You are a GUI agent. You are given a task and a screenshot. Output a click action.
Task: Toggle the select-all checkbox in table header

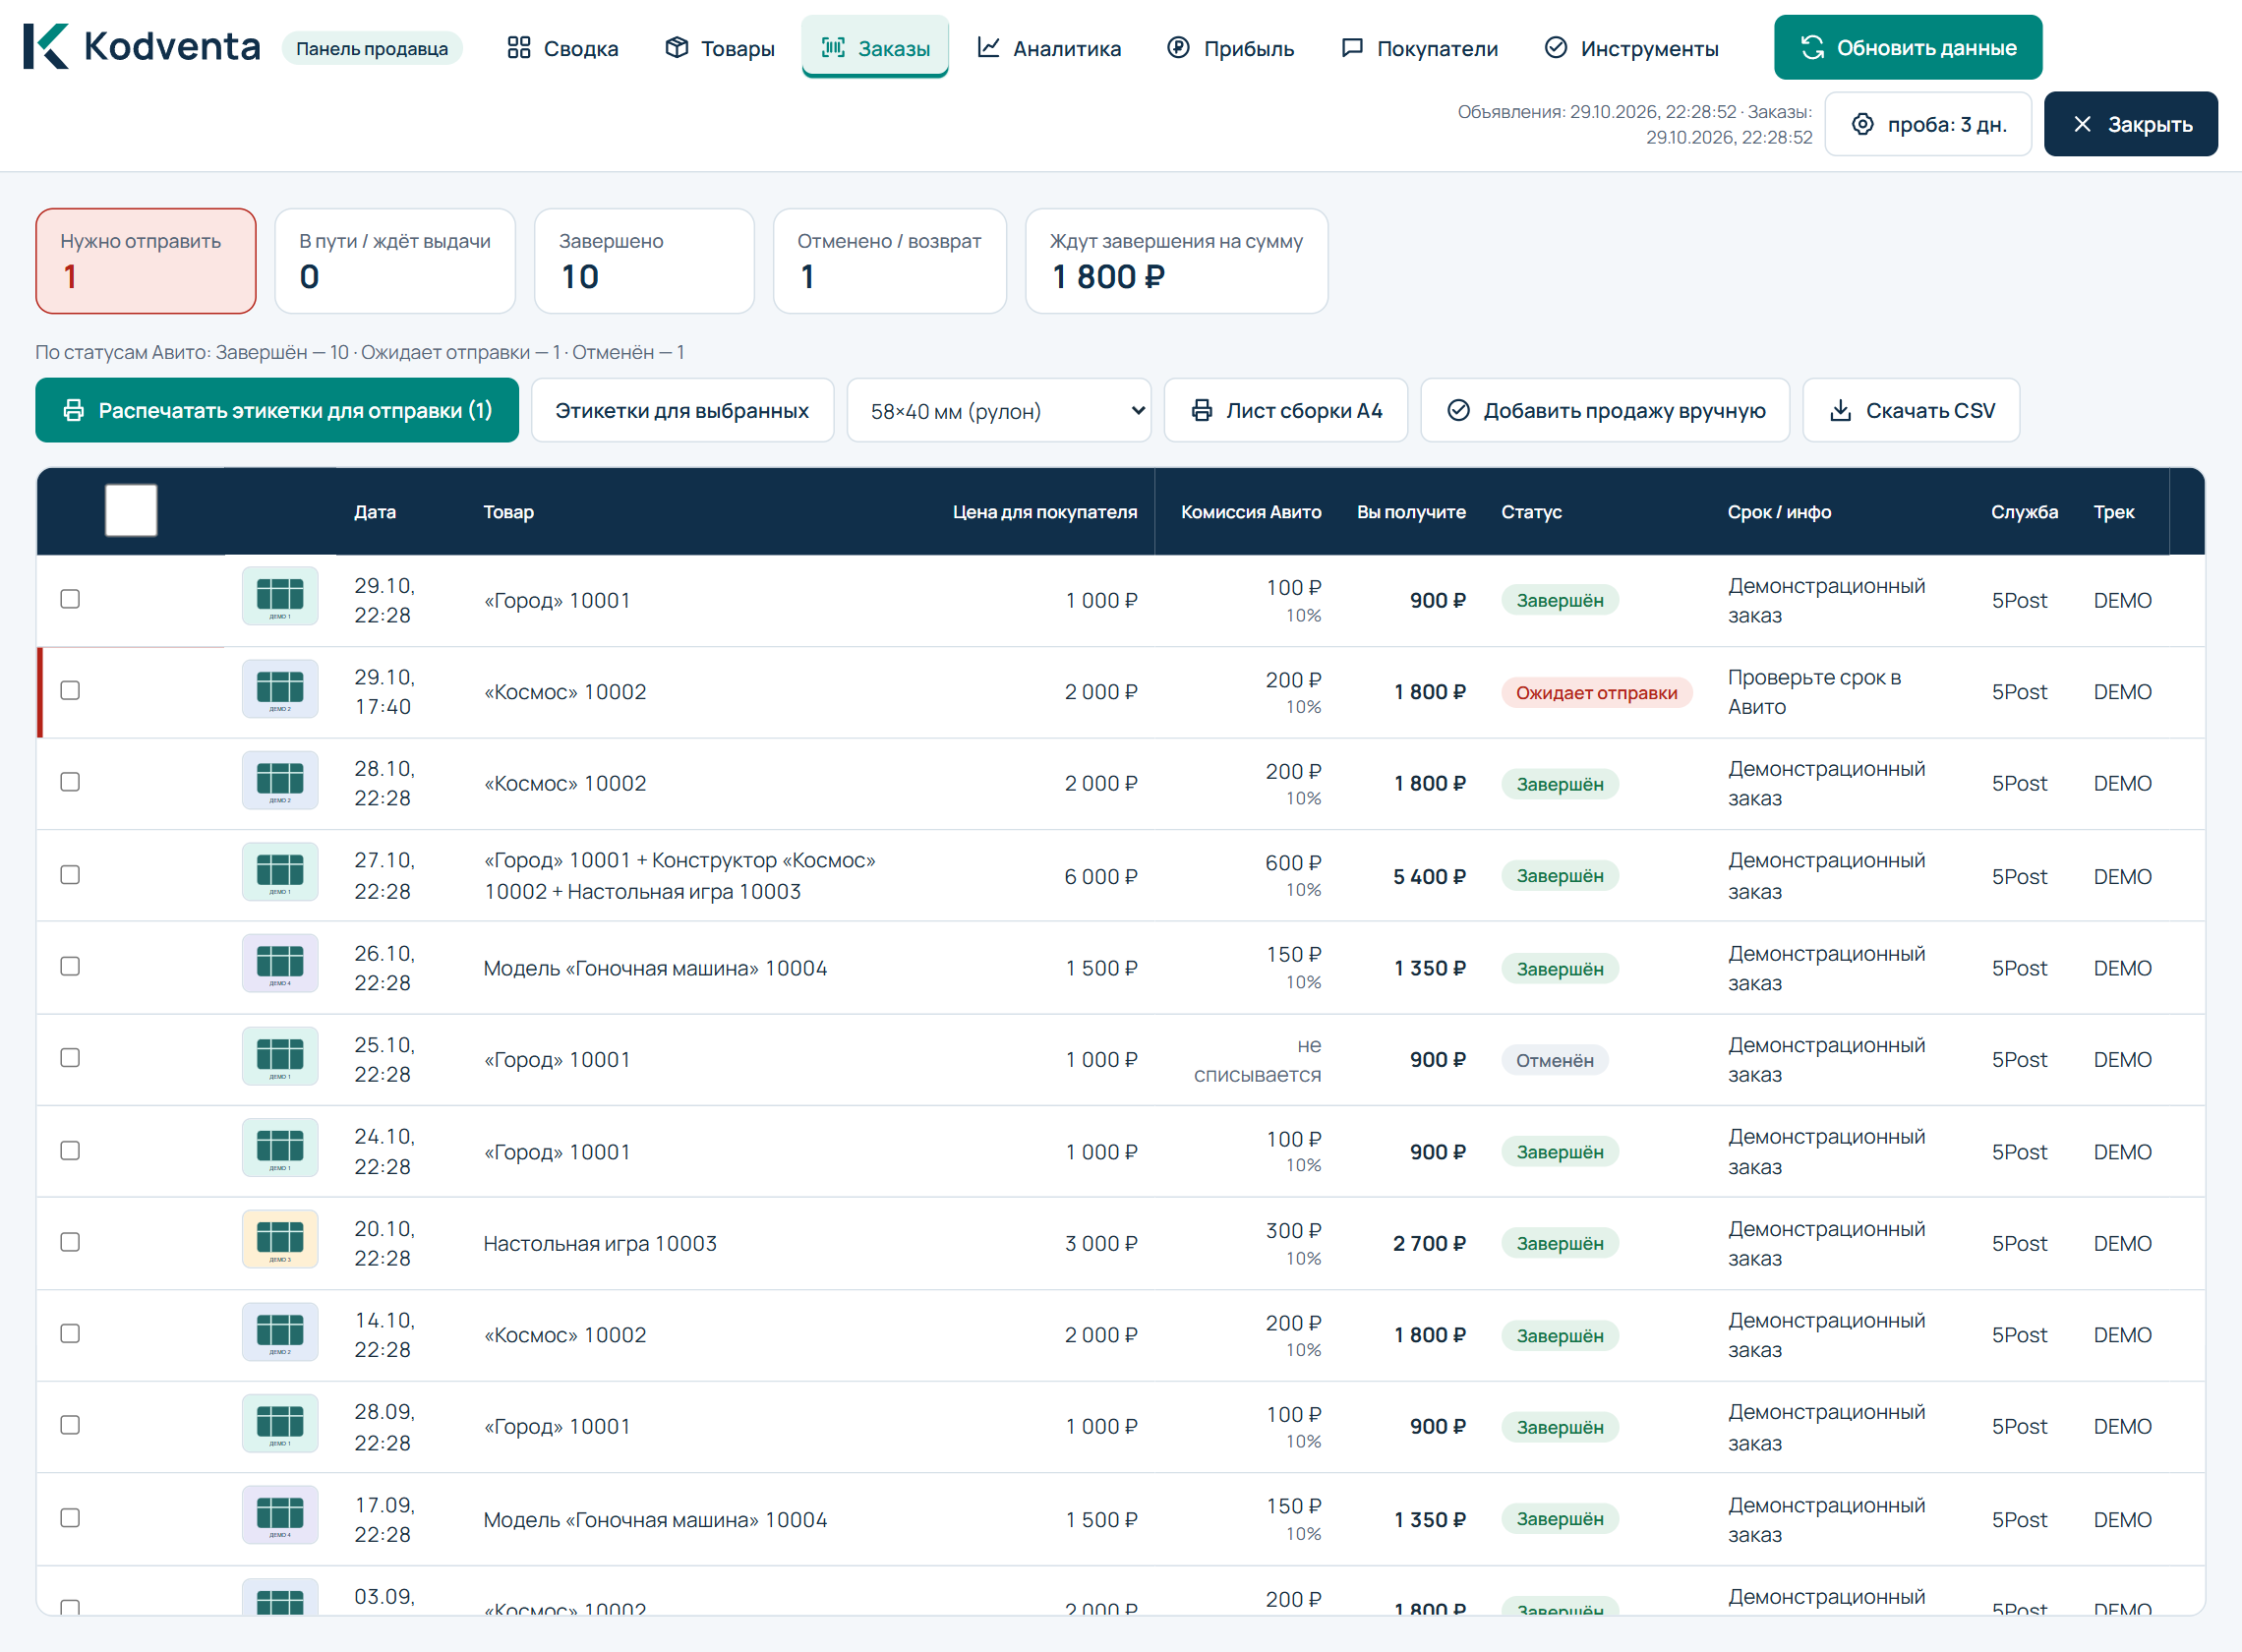[x=131, y=510]
